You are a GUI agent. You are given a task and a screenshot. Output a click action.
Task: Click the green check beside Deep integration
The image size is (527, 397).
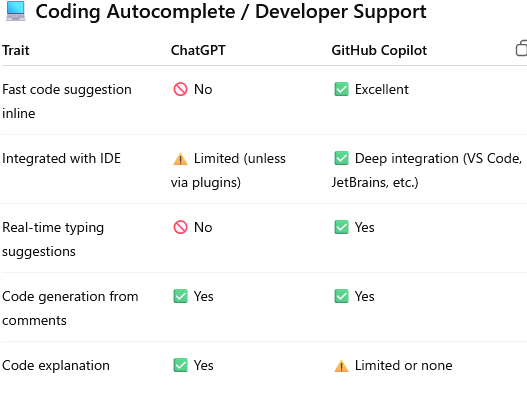[x=341, y=158]
